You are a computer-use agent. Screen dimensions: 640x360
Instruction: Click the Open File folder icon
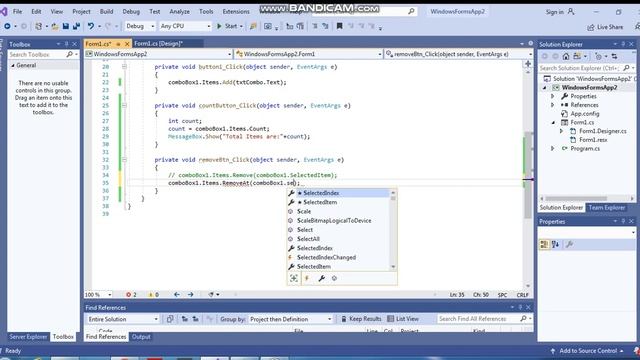55,26
